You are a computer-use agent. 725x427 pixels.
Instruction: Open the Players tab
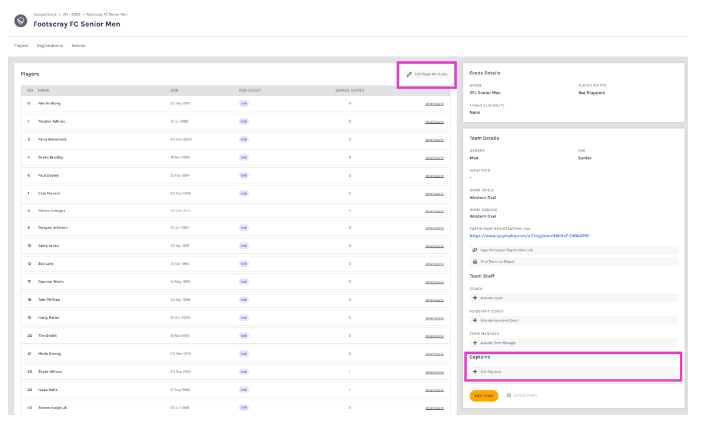pos(21,46)
